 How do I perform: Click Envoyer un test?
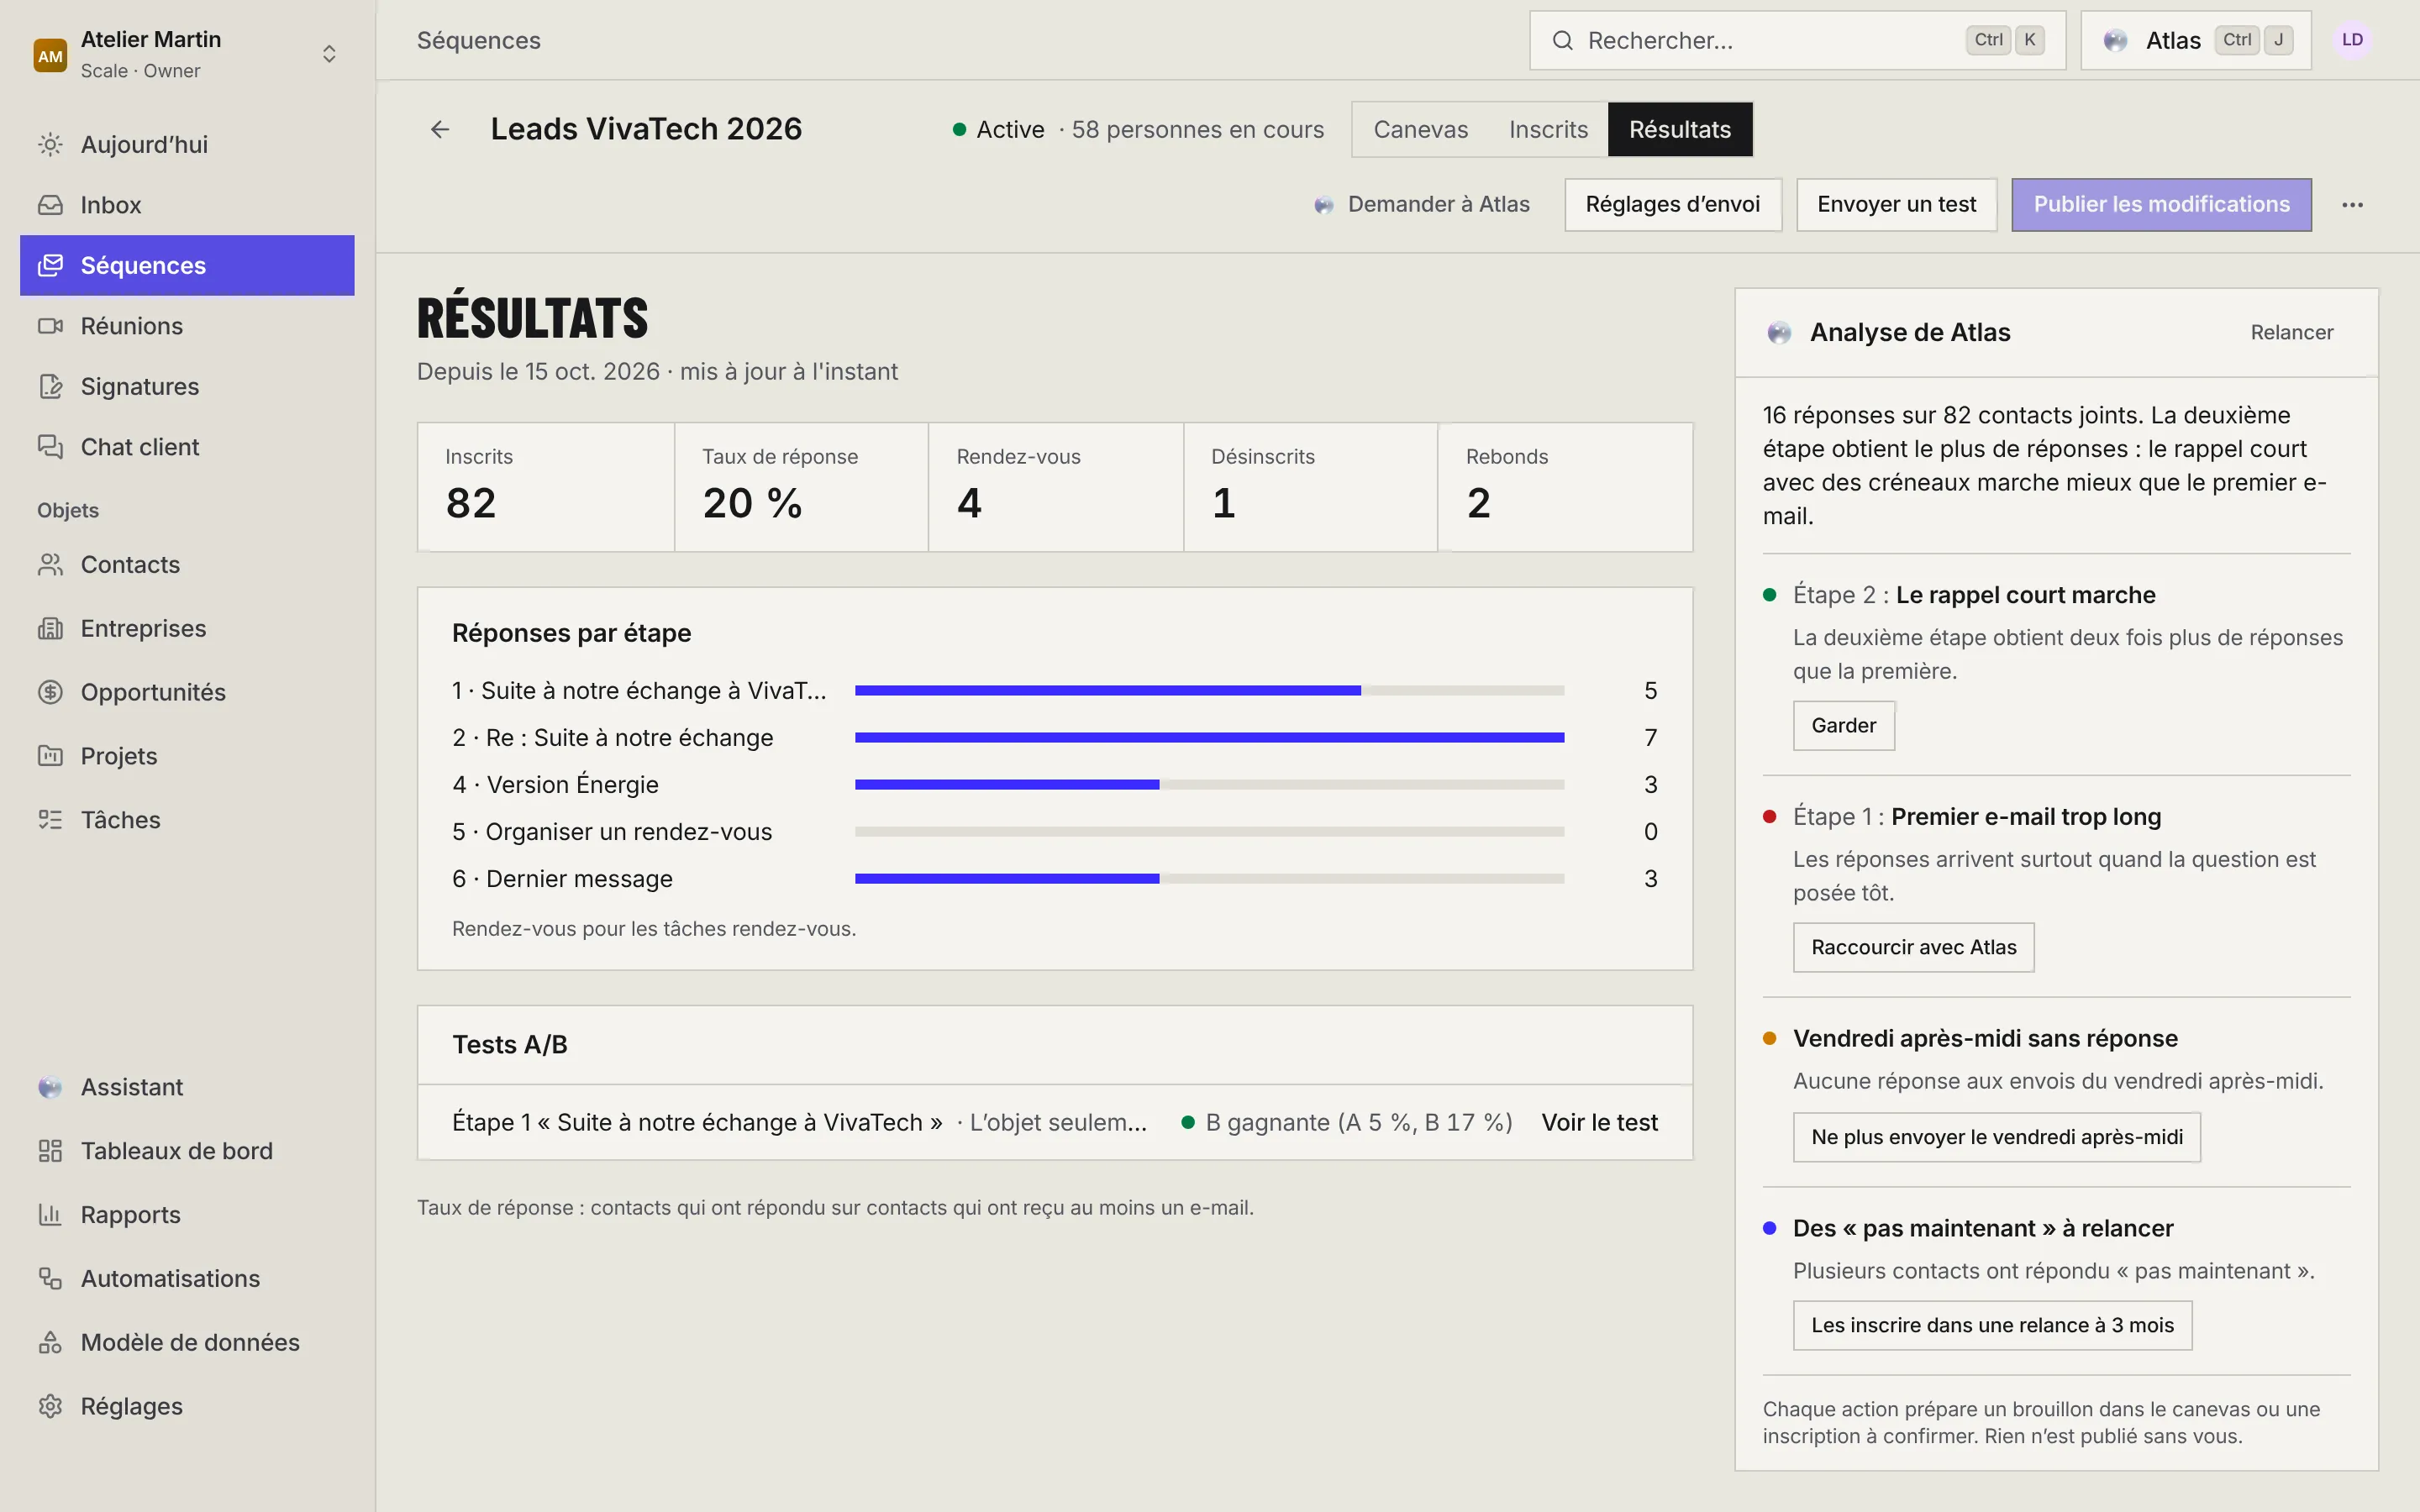coord(1896,205)
